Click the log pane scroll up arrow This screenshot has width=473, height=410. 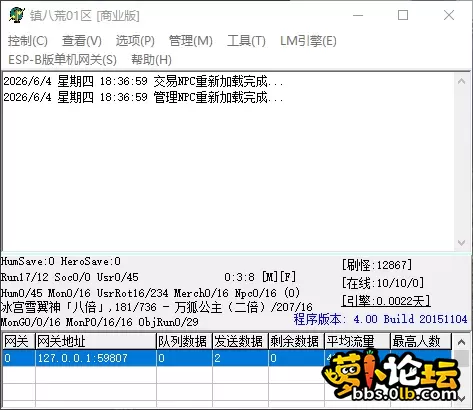(x=461, y=81)
